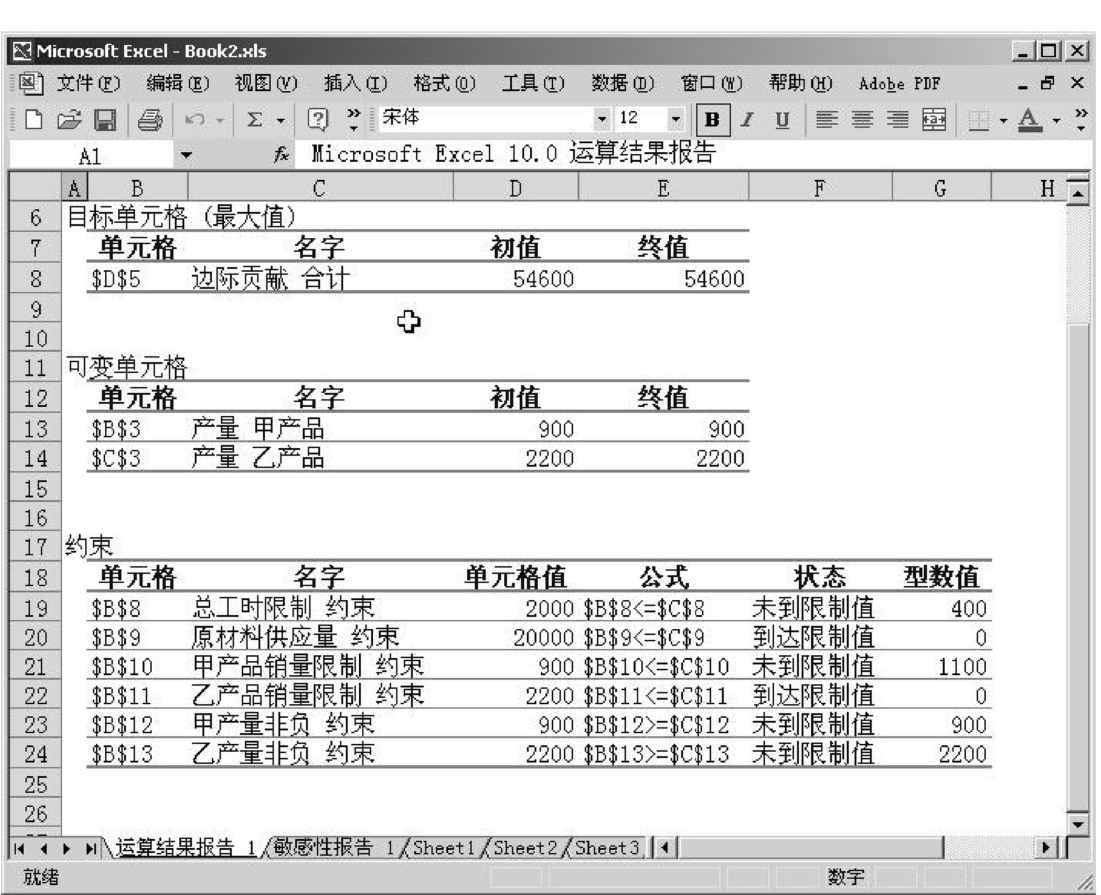Image resolution: width=1101 pixels, height=895 pixels.
Task: Align text left
Action: pyautogui.click(x=826, y=120)
